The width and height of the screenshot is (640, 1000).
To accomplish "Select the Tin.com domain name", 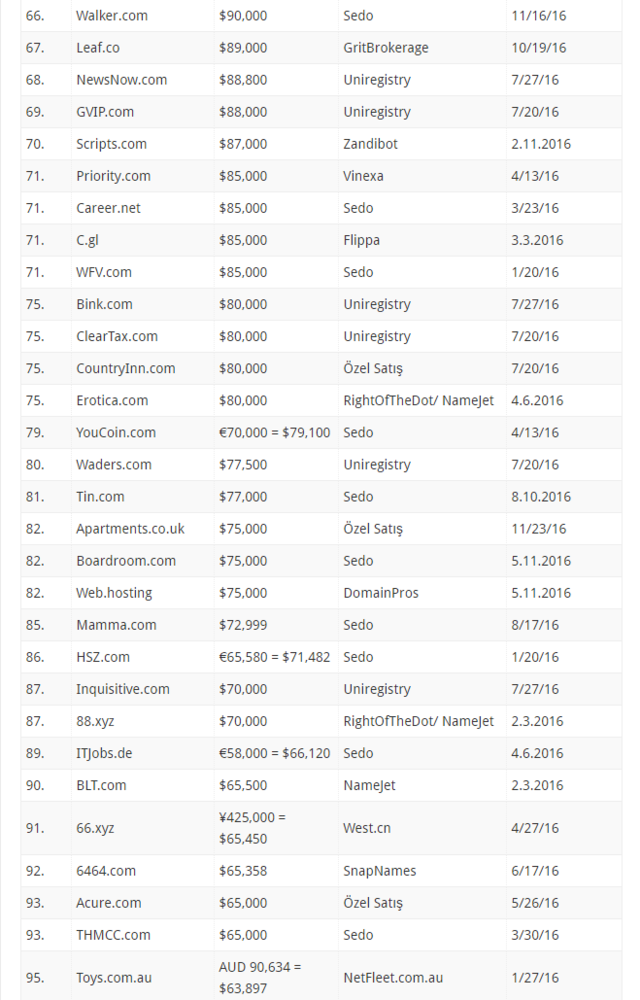I will click(100, 497).
